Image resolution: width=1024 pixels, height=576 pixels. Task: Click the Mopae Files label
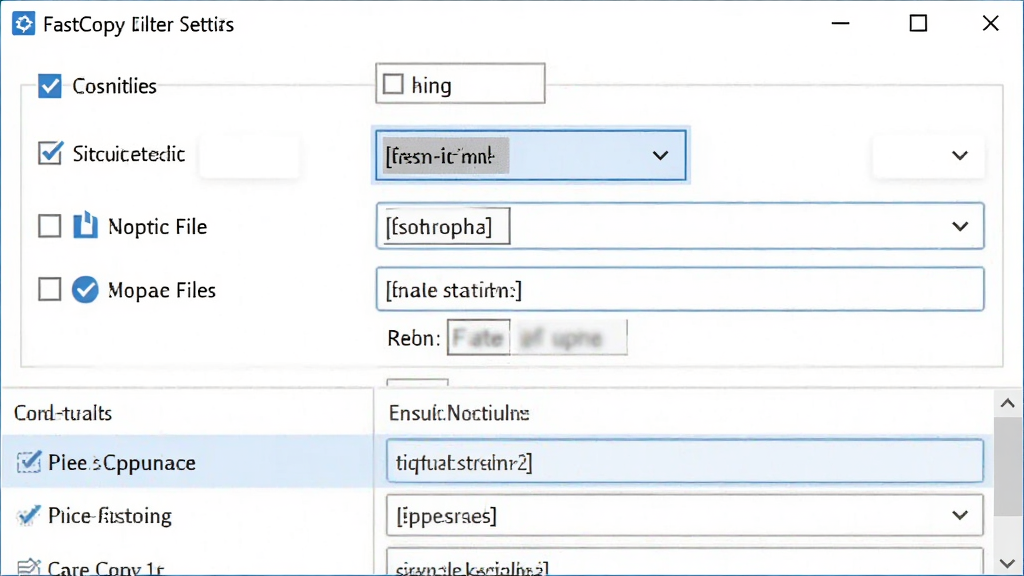coord(161,290)
